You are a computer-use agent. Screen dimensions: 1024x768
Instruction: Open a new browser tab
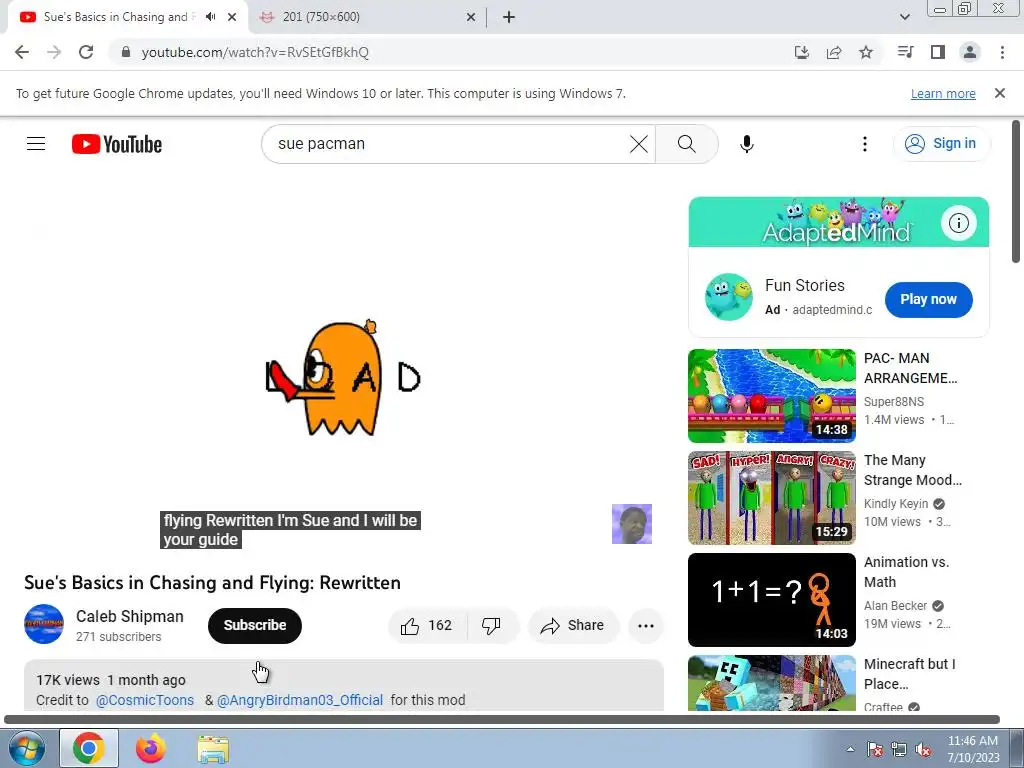(x=509, y=17)
